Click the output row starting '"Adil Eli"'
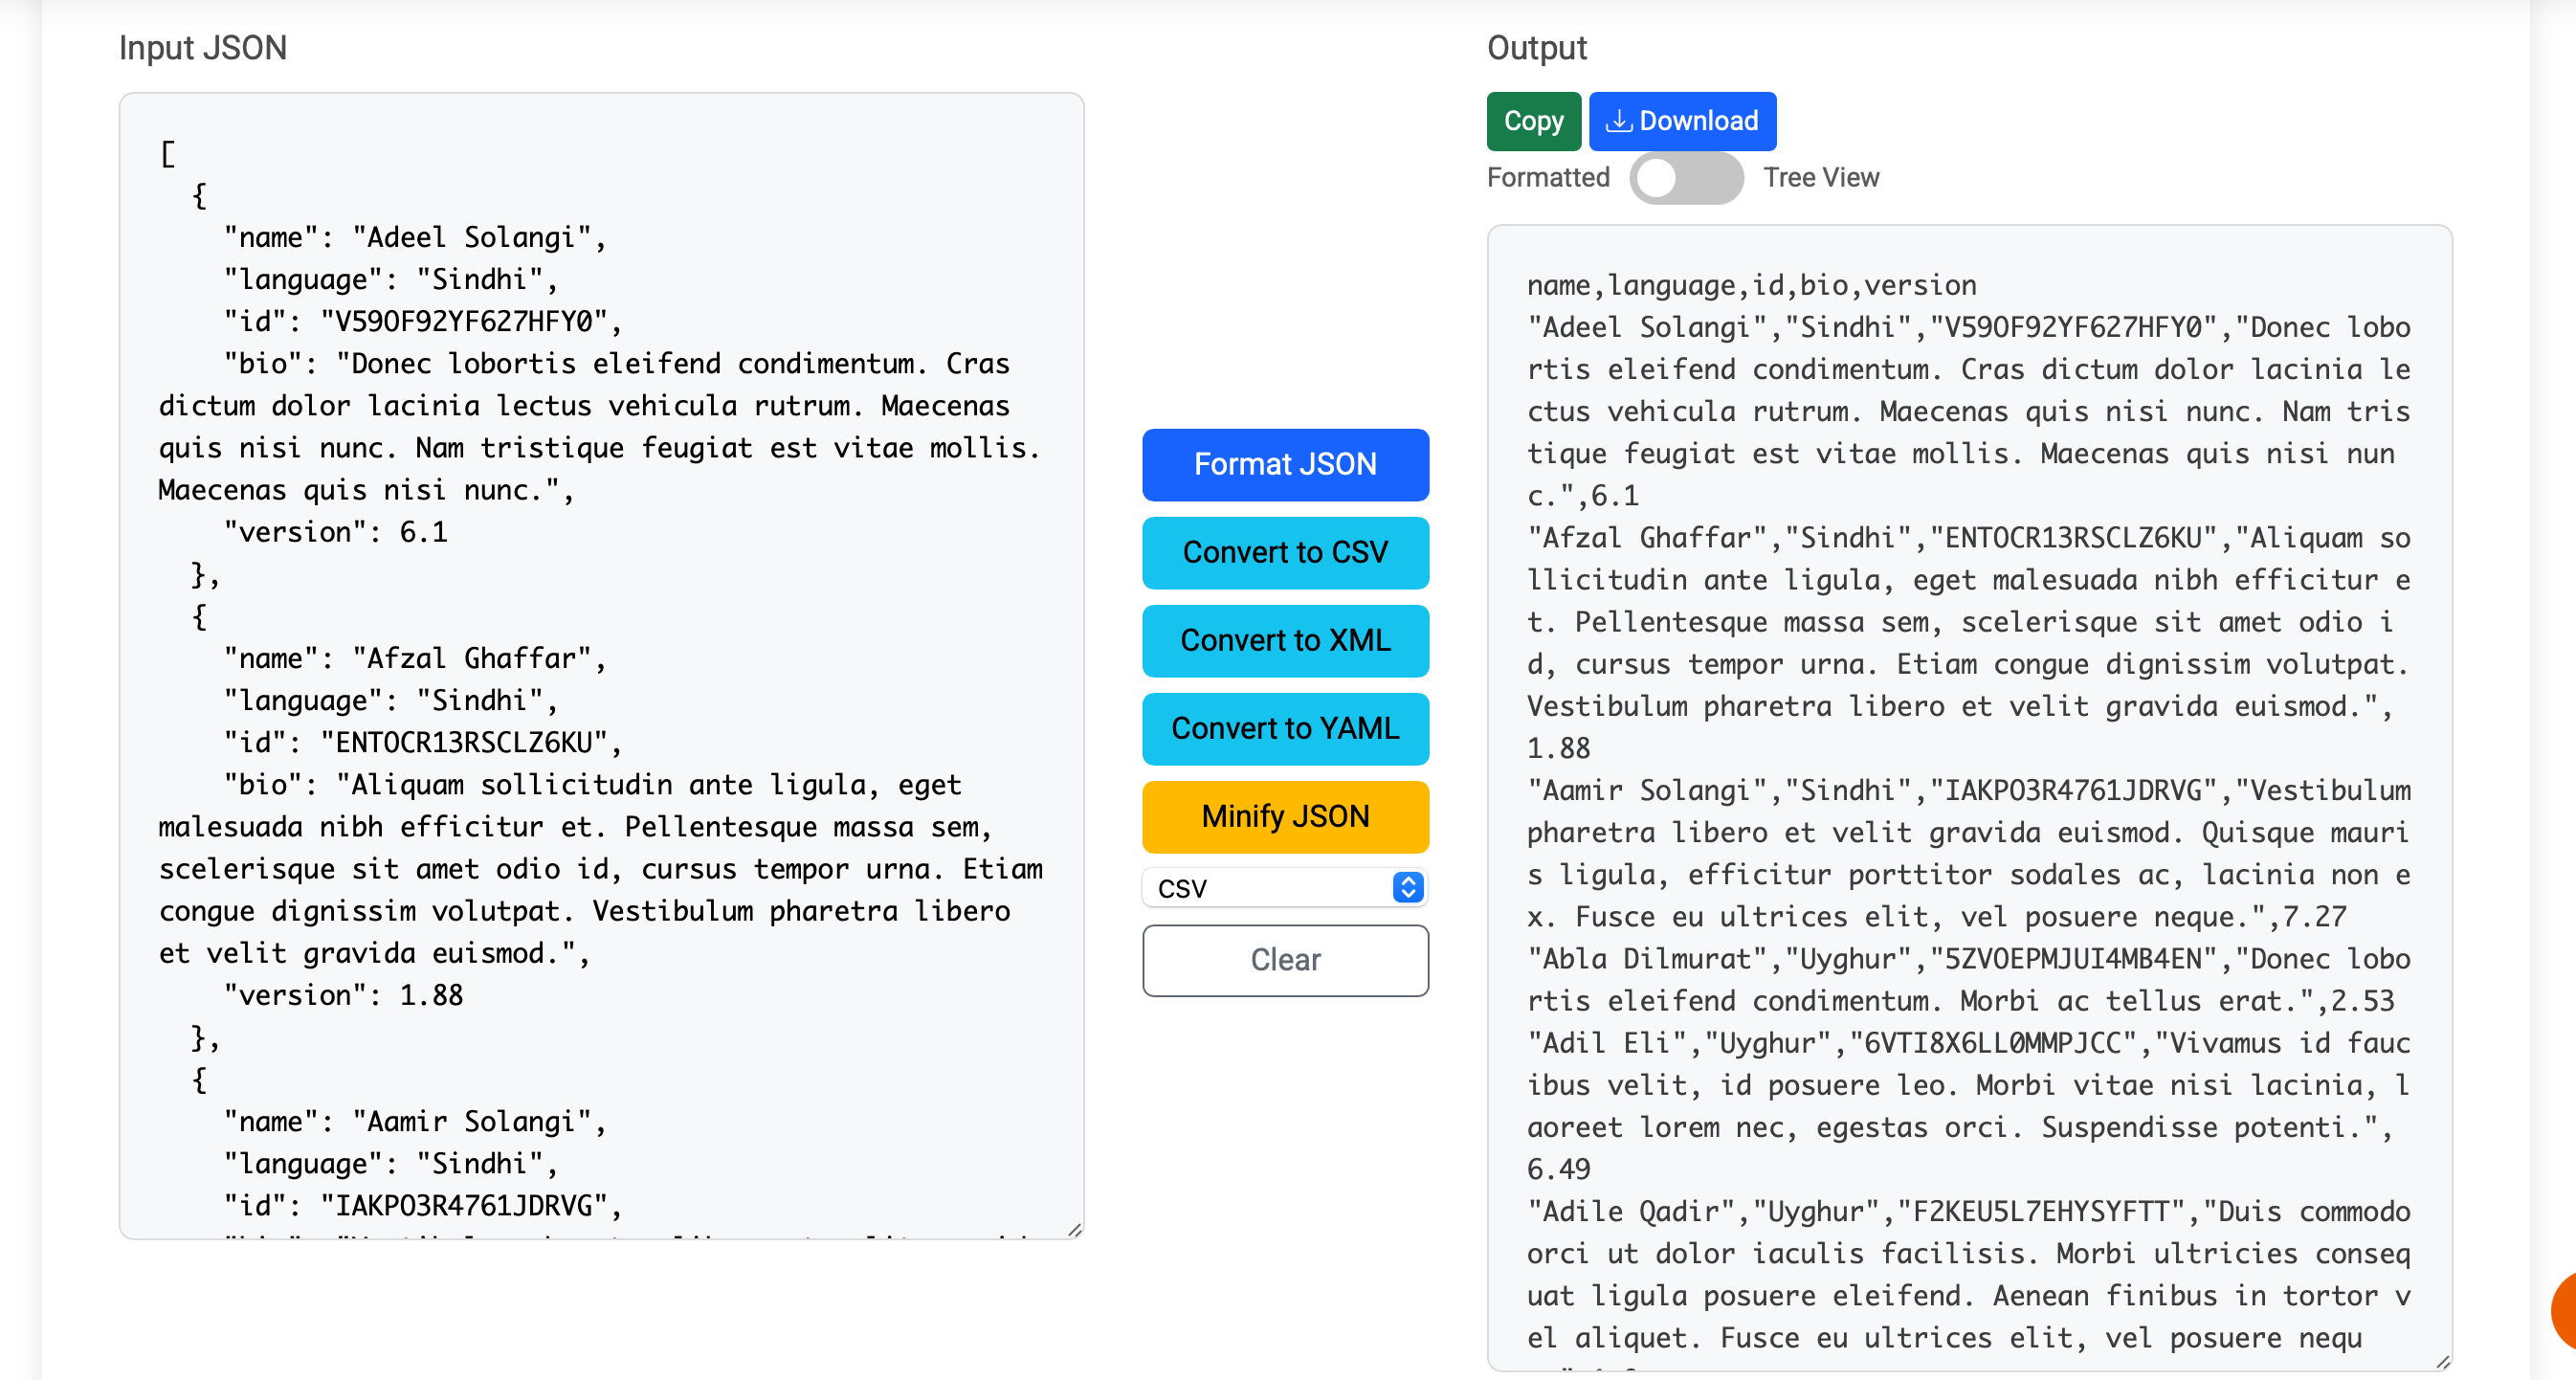 click(1968, 1106)
